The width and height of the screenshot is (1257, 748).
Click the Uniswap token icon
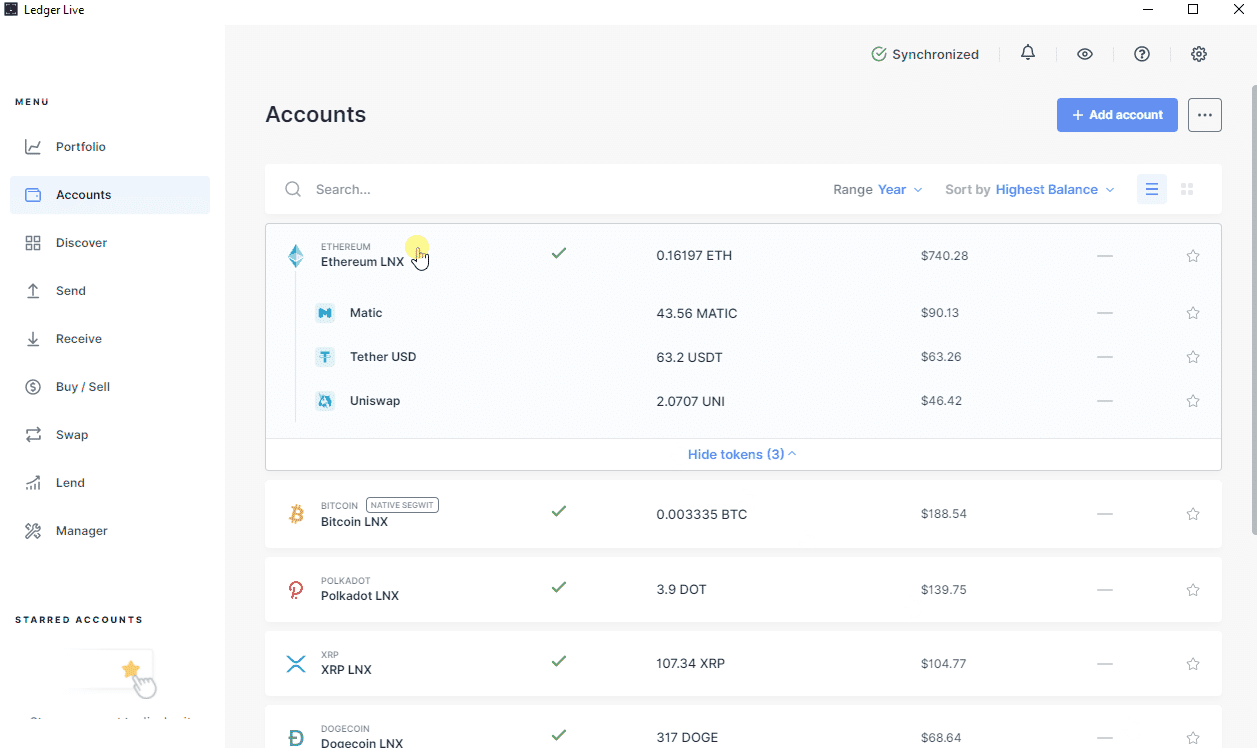[325, 401]
